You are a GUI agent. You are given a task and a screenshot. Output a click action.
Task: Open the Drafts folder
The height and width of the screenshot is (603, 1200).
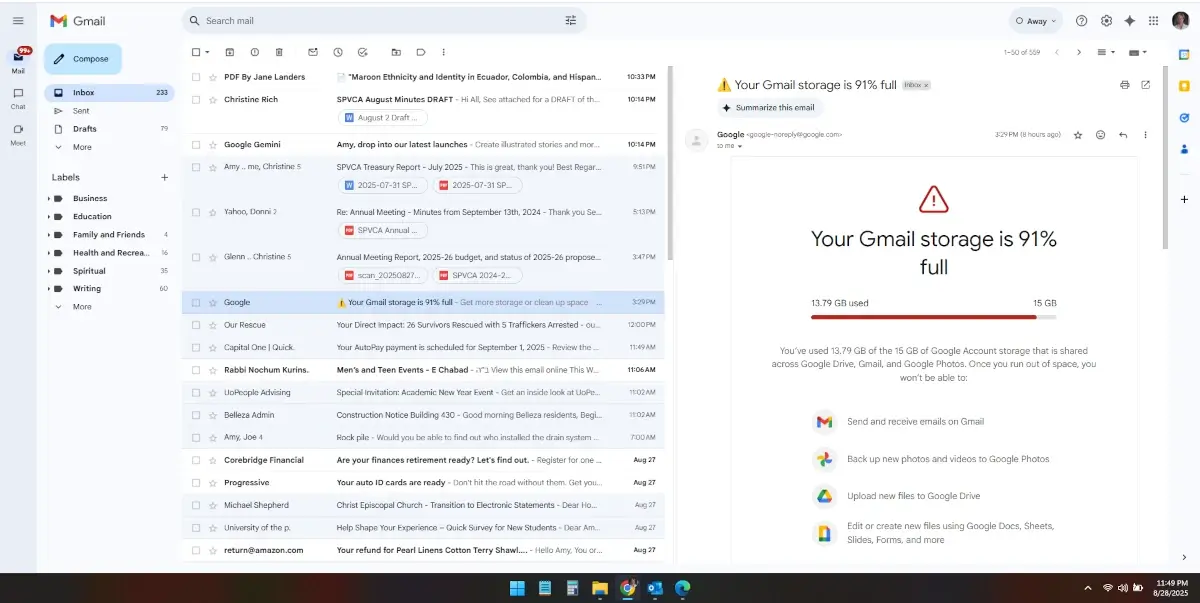[x=85, y=129]
